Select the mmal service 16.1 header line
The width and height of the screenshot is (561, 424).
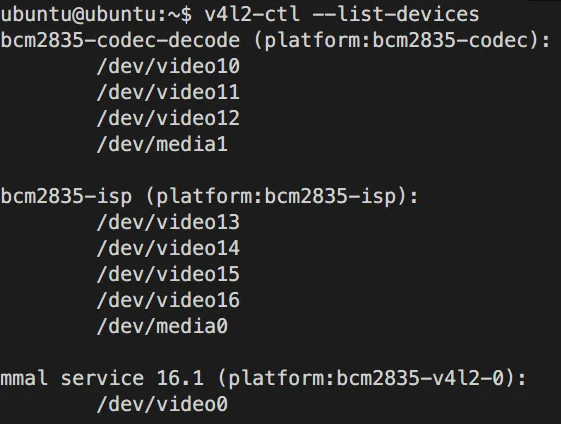[x=263, y=378]
